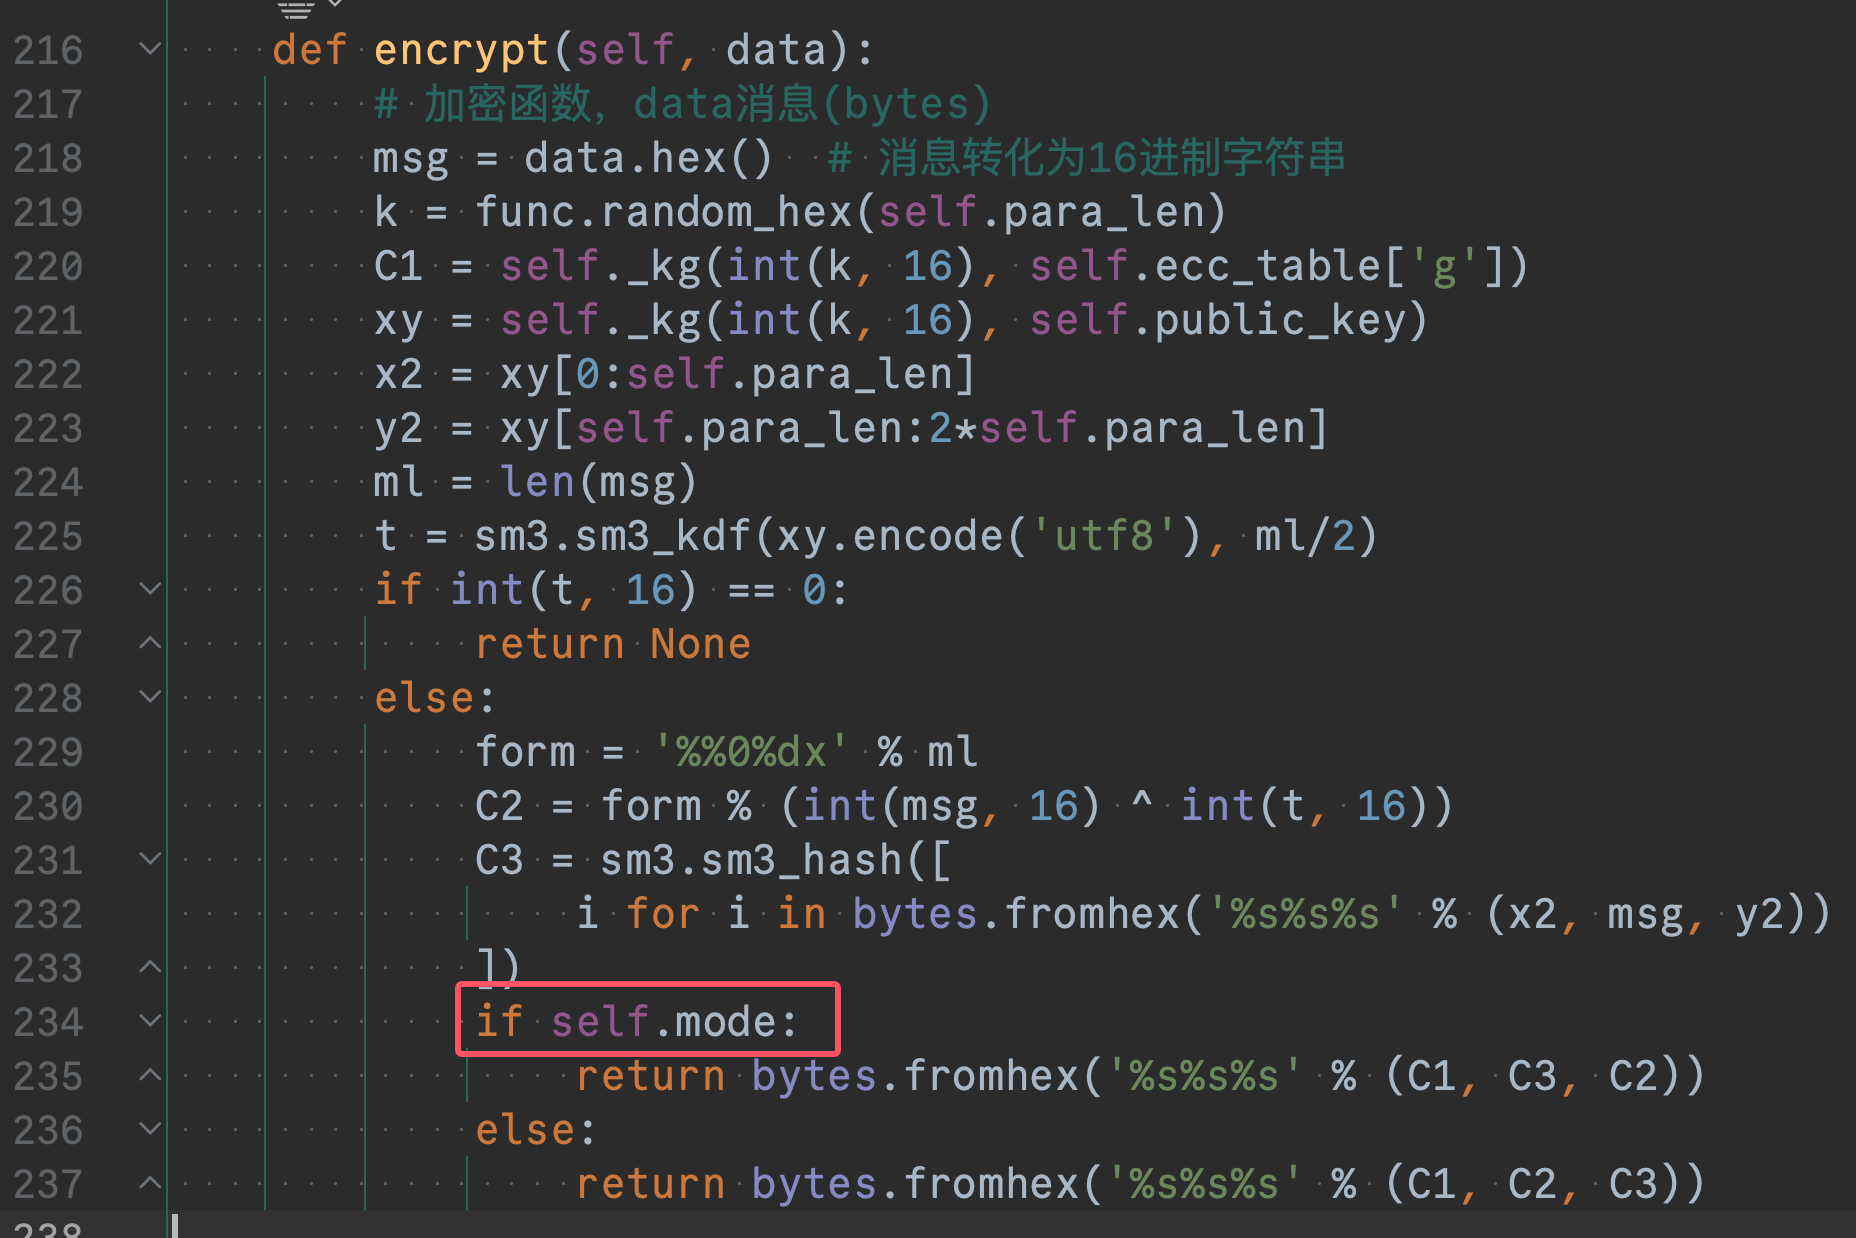Click line number 225 in the gutter

click(x=48, y=537)
